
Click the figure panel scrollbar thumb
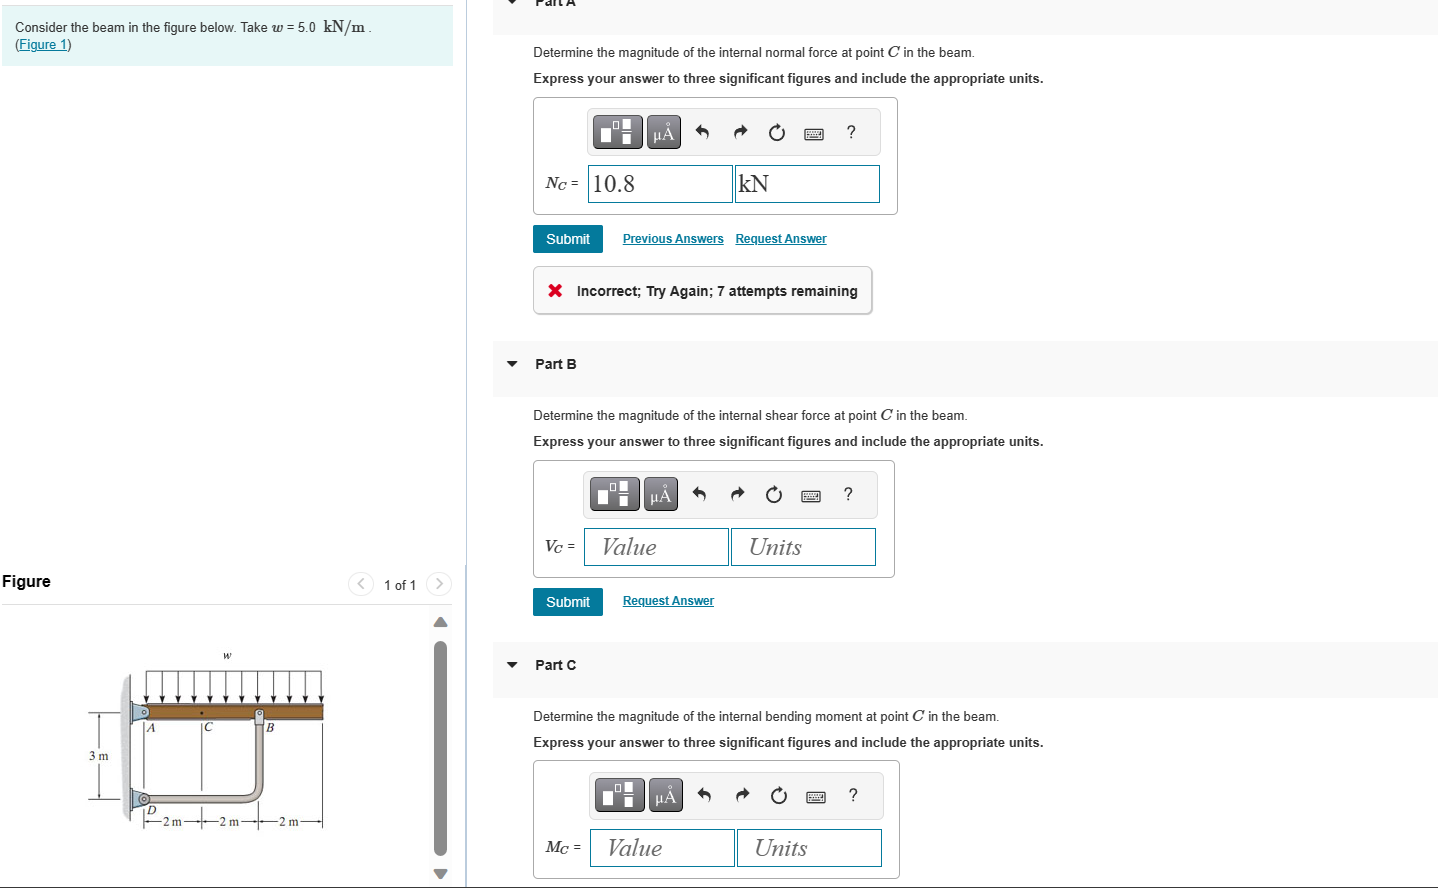440,748
